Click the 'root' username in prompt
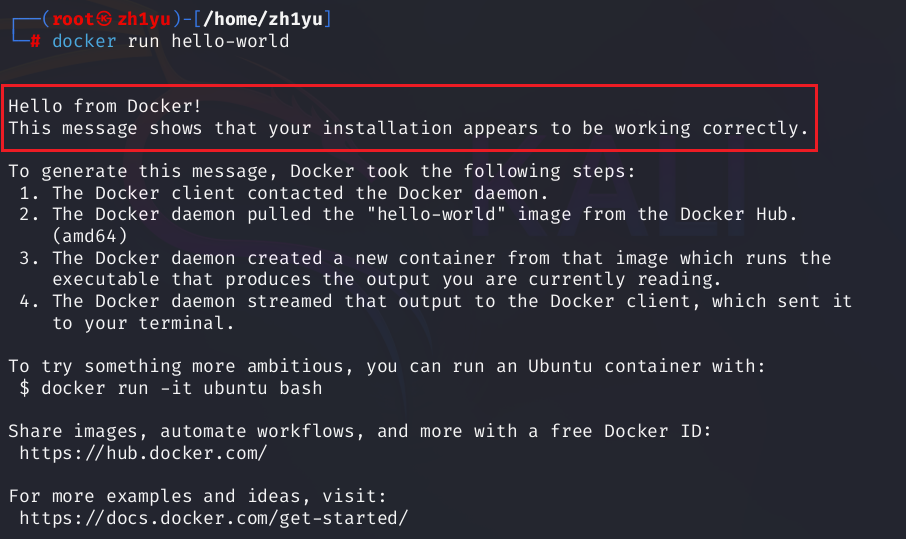 [x=75, y=19]
